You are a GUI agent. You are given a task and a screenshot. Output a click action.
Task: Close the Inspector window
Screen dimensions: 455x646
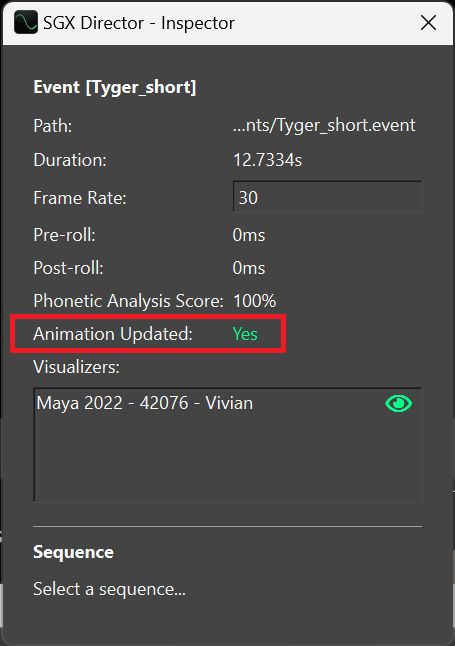429,23
